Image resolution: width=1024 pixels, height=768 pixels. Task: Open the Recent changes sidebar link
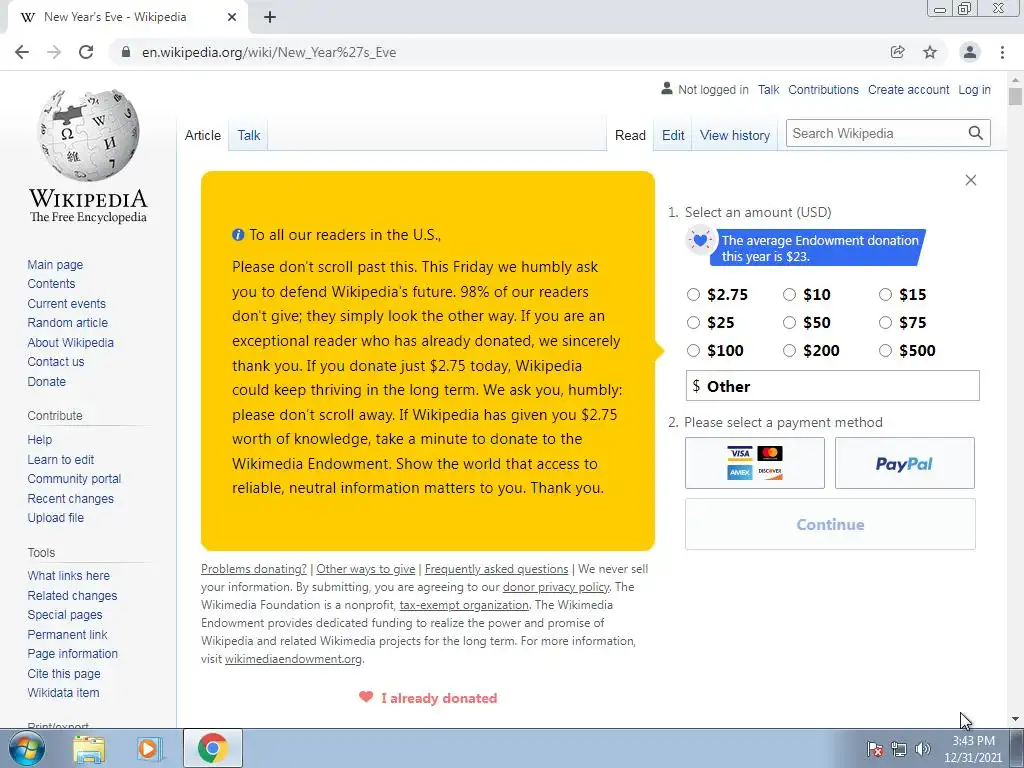pos(71,498)
